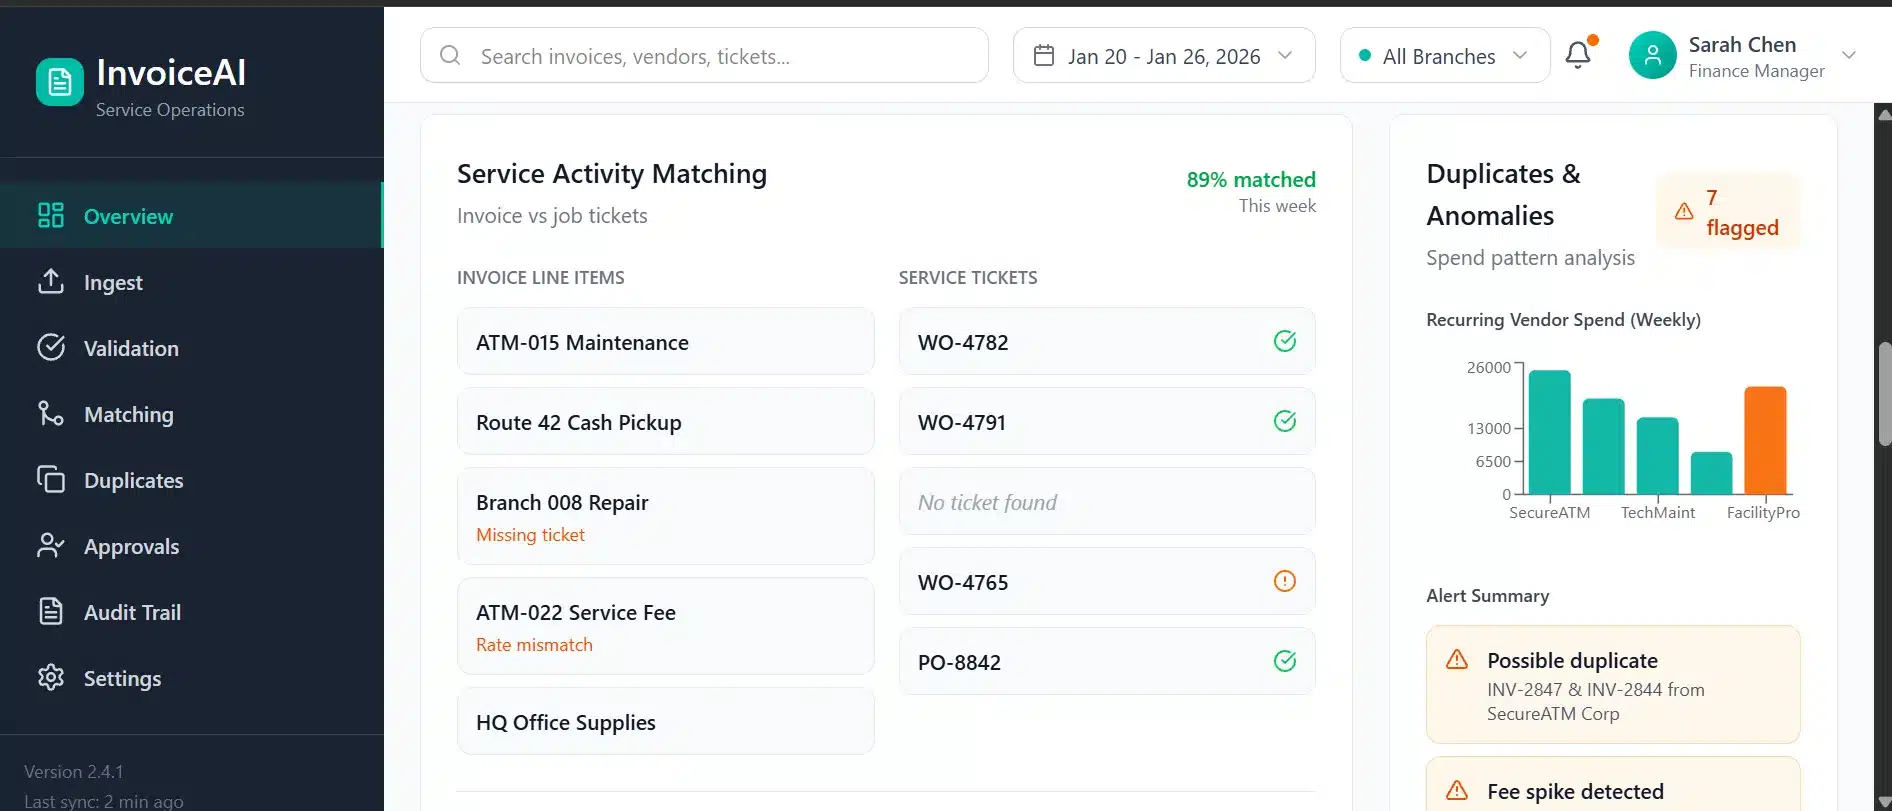Open ticket PO-8842
The height and width of the screenshot is (811, 1892).
point(1107,661)
